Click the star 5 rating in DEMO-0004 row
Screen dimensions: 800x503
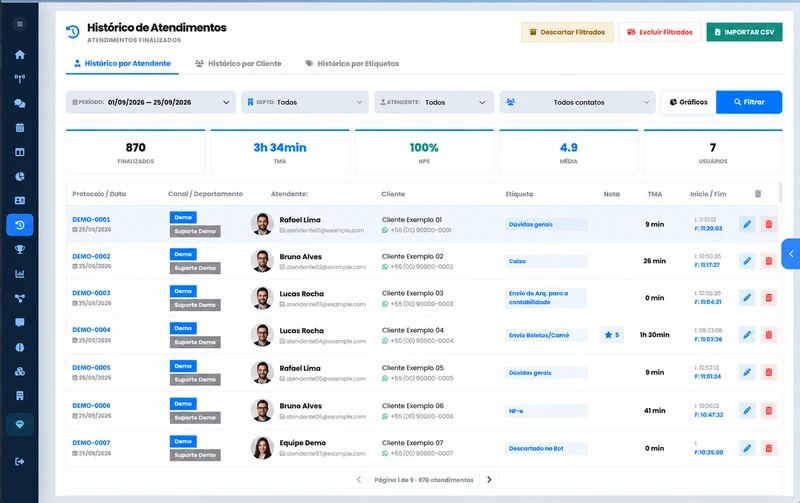(x=611, y=335)
